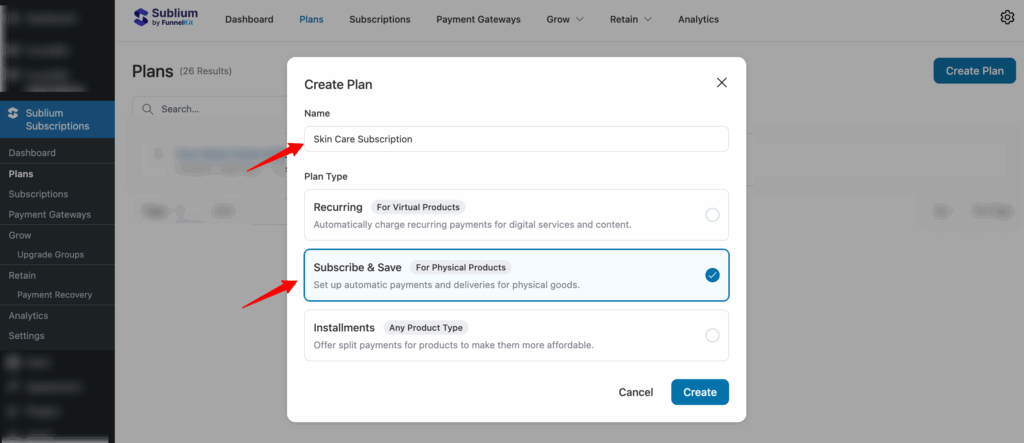Expand the Grow dropdown menu
Viewport: 1024px width, 443px height.
[565, 19]
